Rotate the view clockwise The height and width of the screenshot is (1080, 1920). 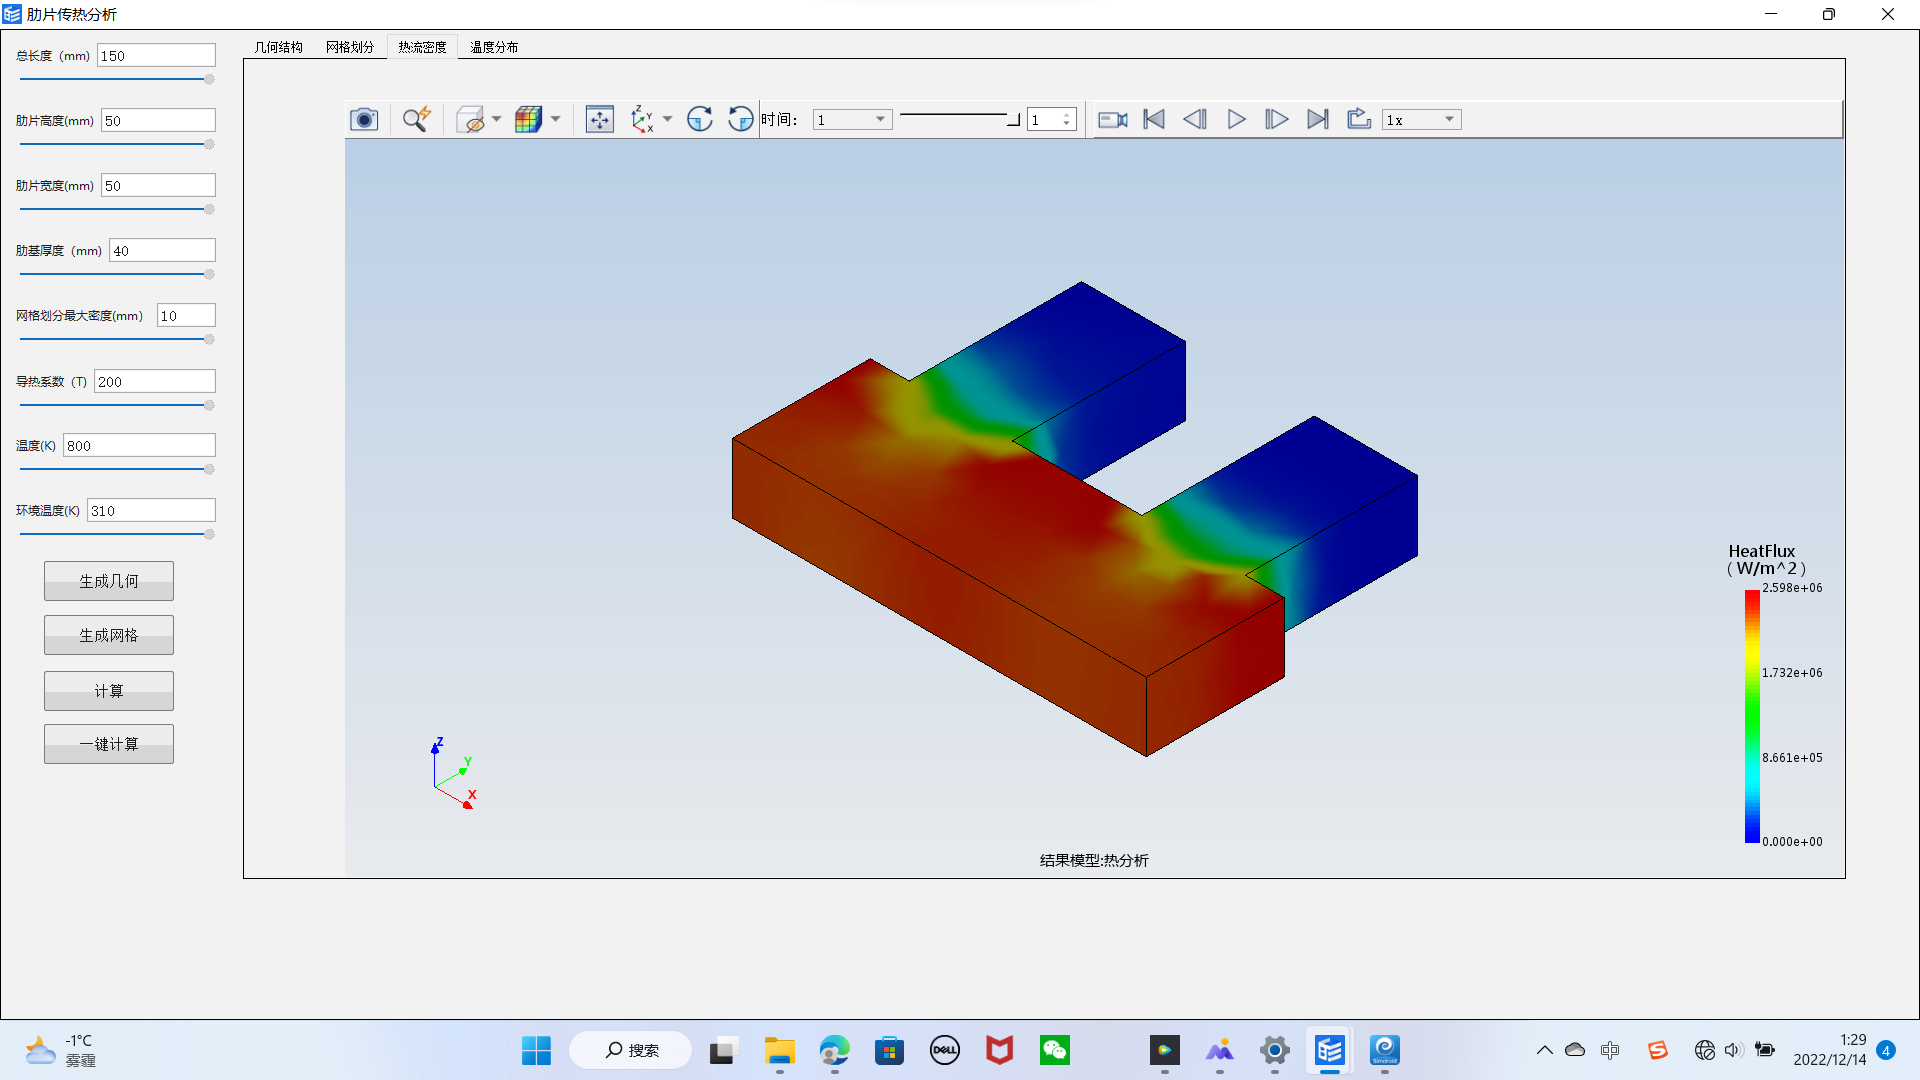[x=700, y=120]
